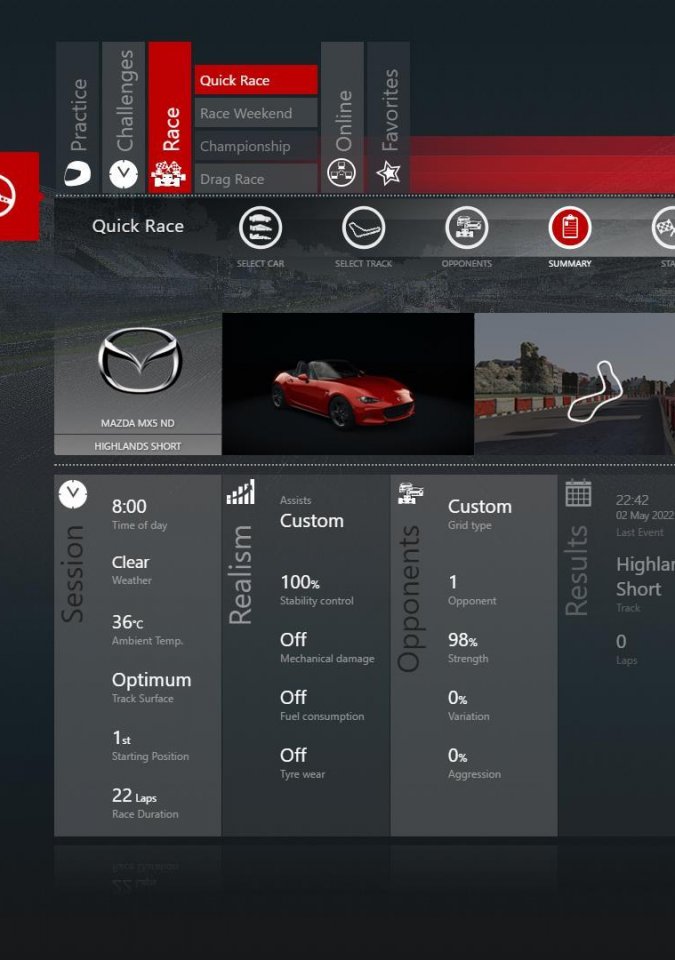This screenshot has width=675, height=960.
Task: Open the Online tab
Action: 342,117
